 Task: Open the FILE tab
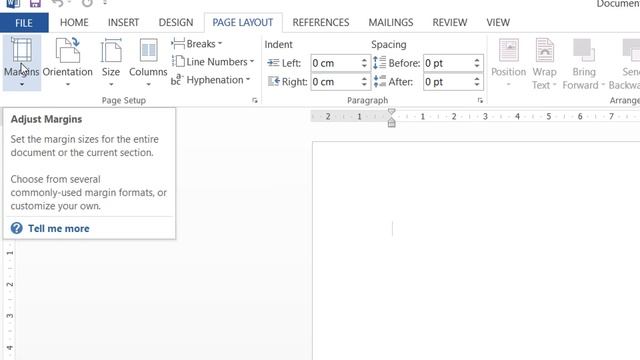point(24,22)
